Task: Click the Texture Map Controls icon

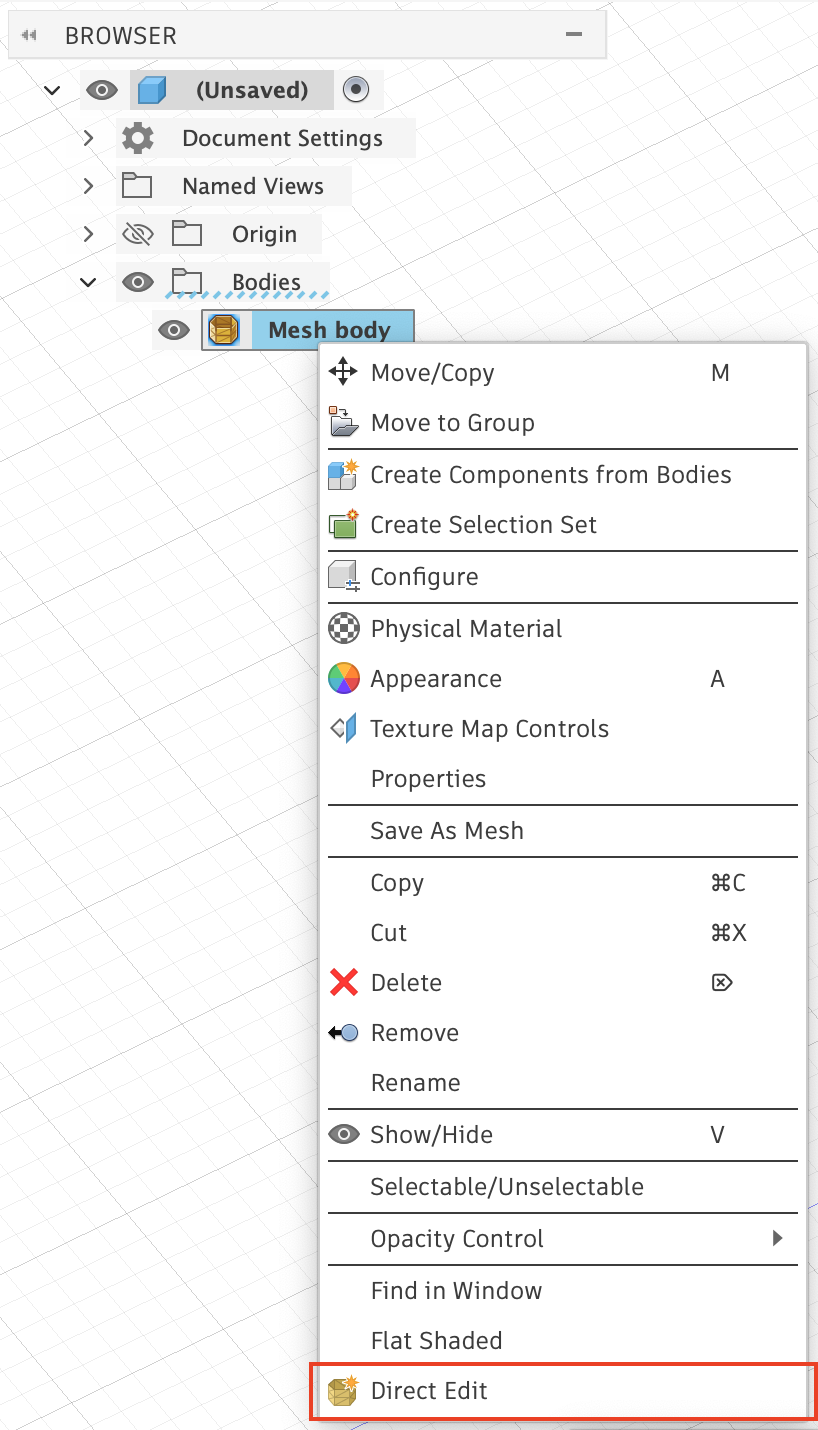Action: [x=343, y=728]
